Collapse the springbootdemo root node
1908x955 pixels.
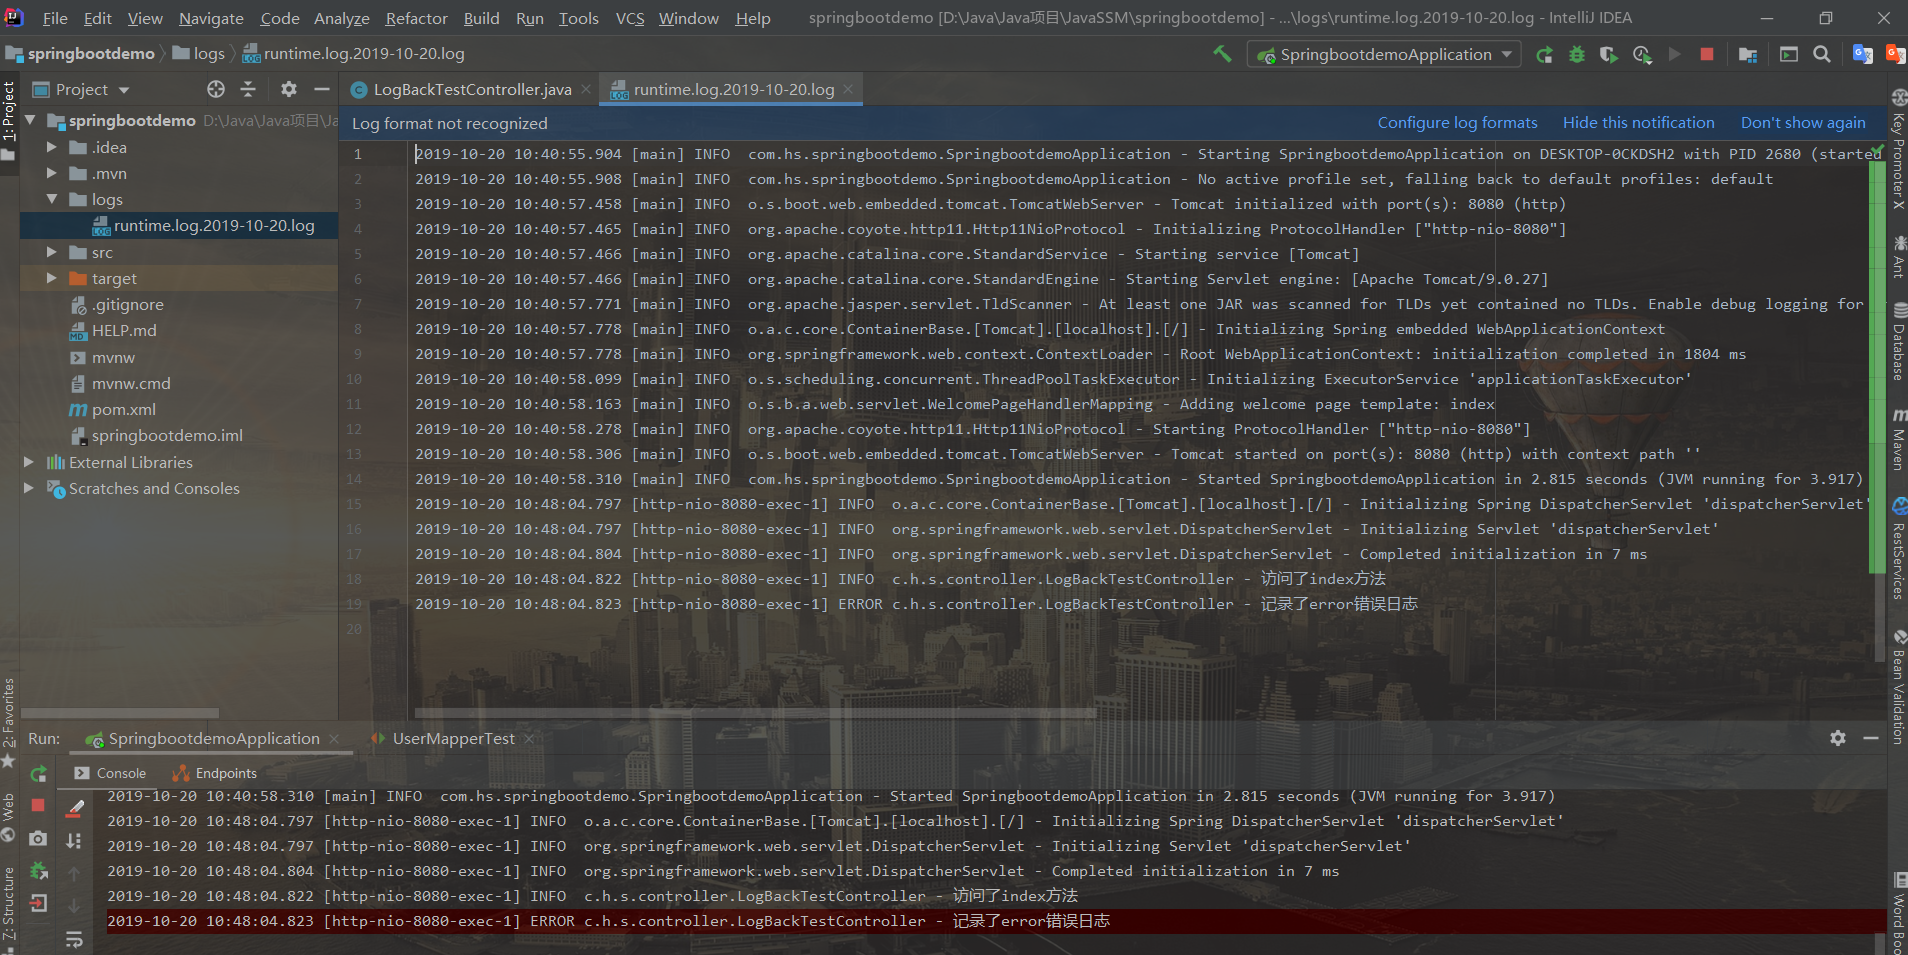pyautogui.click(x=30, y=120)
